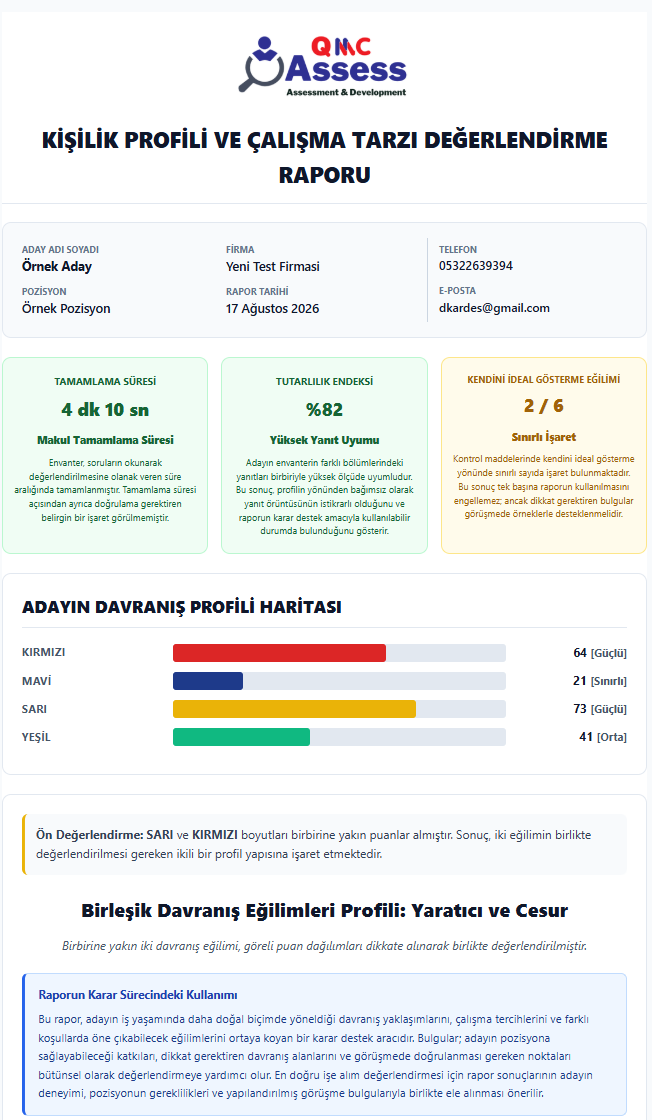This screenshot has width=652, height=1120.
Task: Click the 'FİRMA' field label
Action: click(240, 250)
